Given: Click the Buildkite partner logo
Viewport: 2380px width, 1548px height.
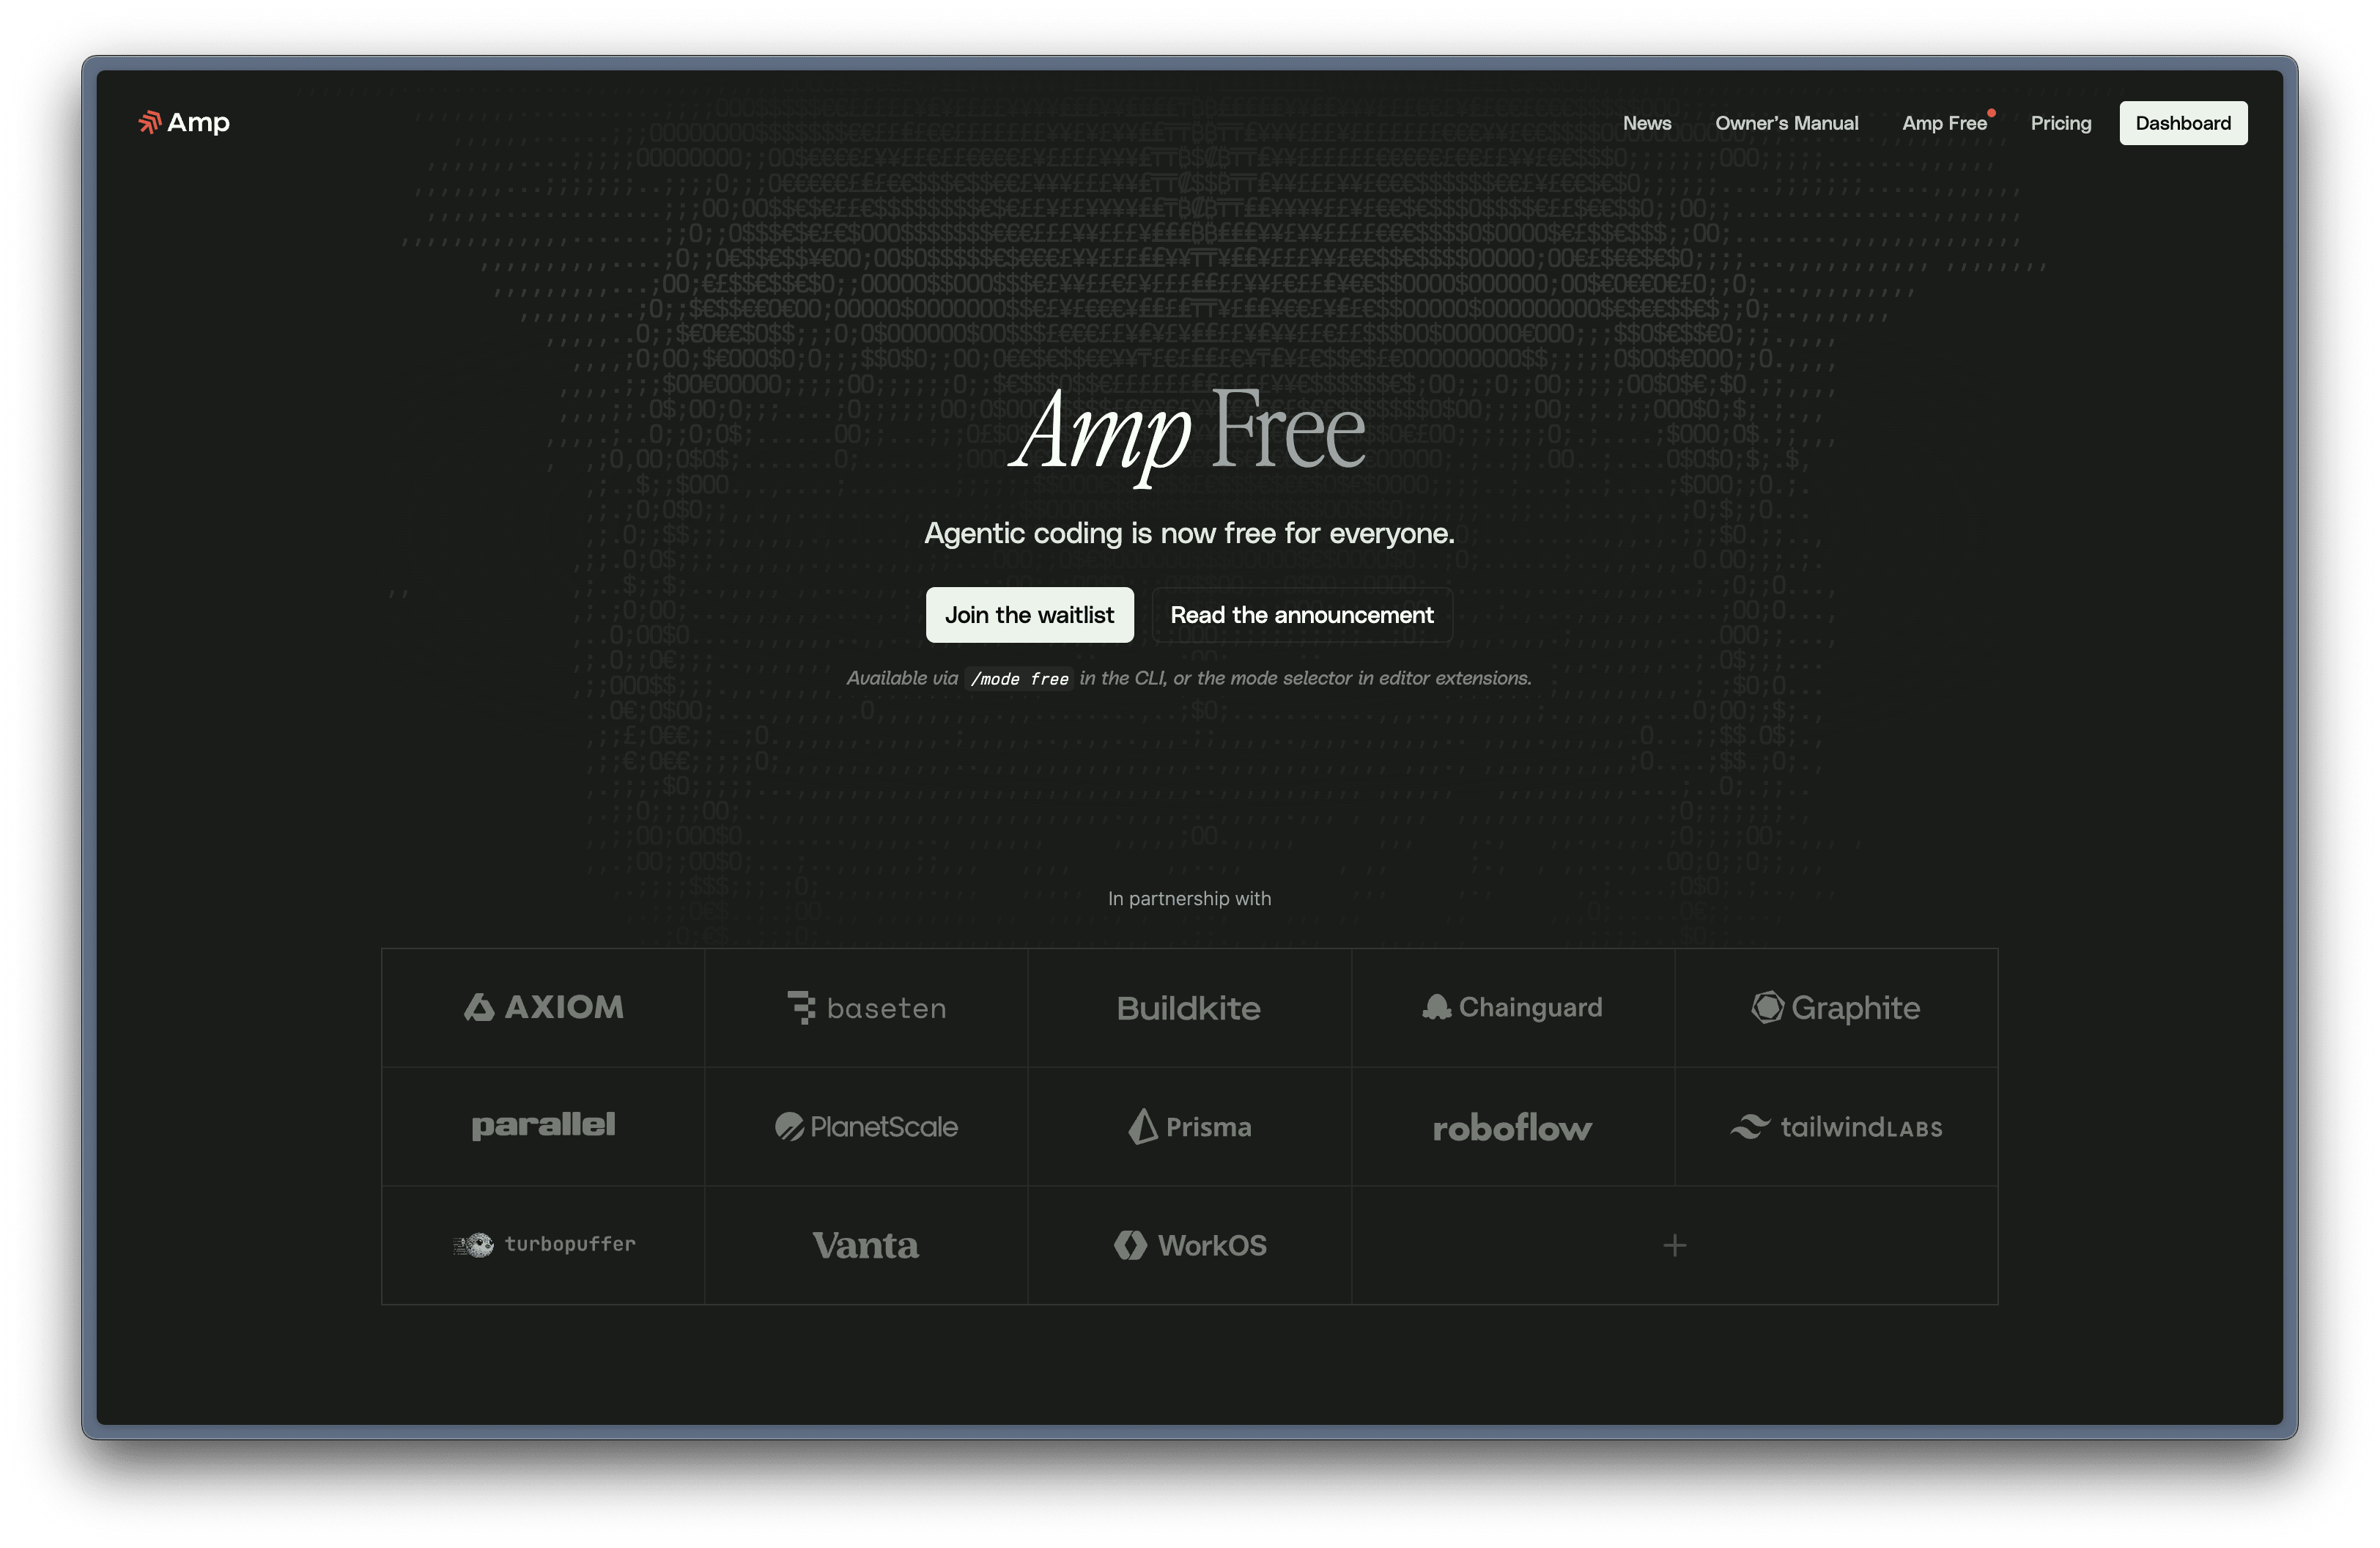Looking at the screenshot, I should click(1189, 1007).
